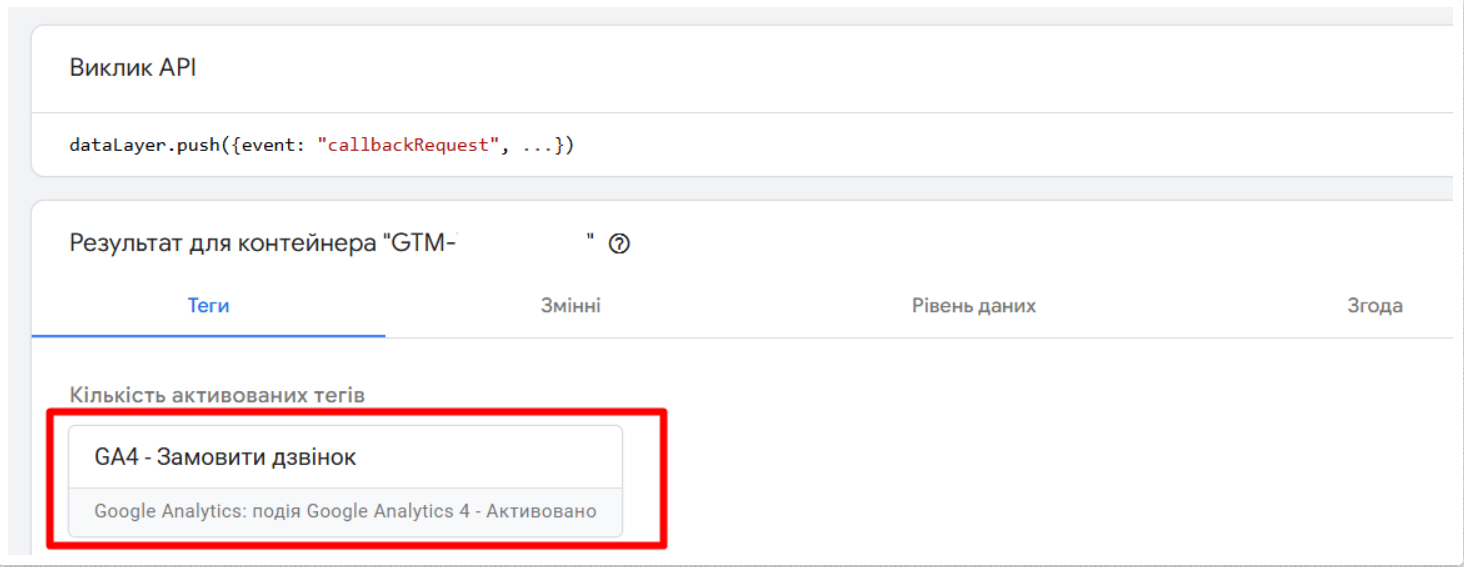Click the Кількість активованих тегів label
This screenshot has height=567, width=1464.
[217, 395]
